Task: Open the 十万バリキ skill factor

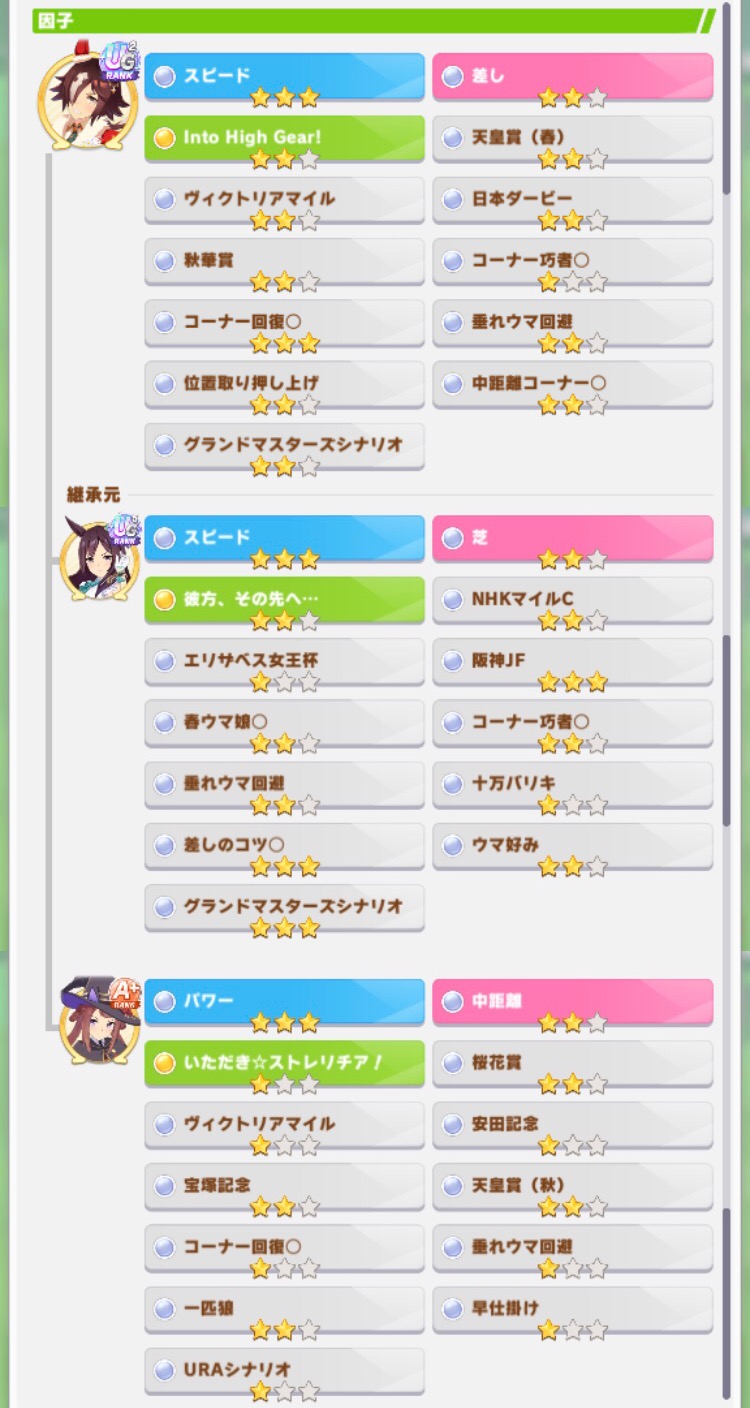Action: coord(573,785)
